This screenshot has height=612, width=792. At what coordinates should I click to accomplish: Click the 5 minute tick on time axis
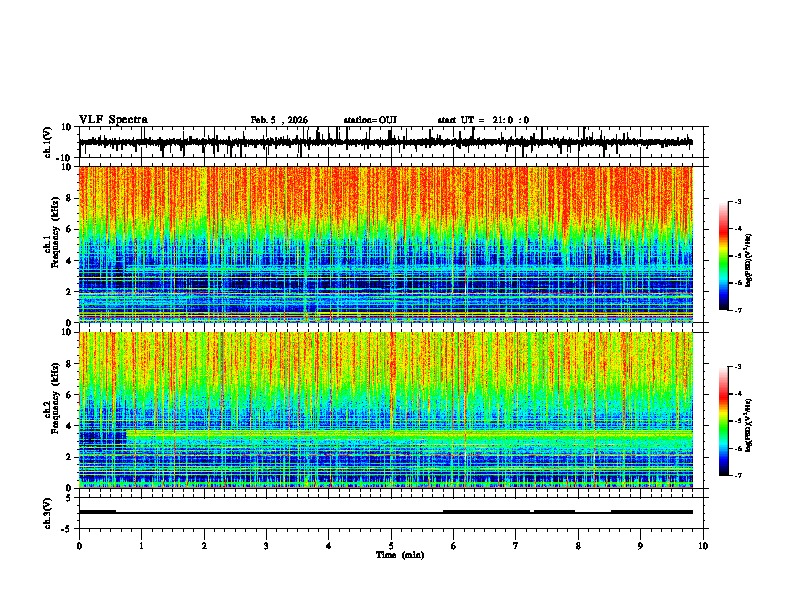tap(391, 546)
